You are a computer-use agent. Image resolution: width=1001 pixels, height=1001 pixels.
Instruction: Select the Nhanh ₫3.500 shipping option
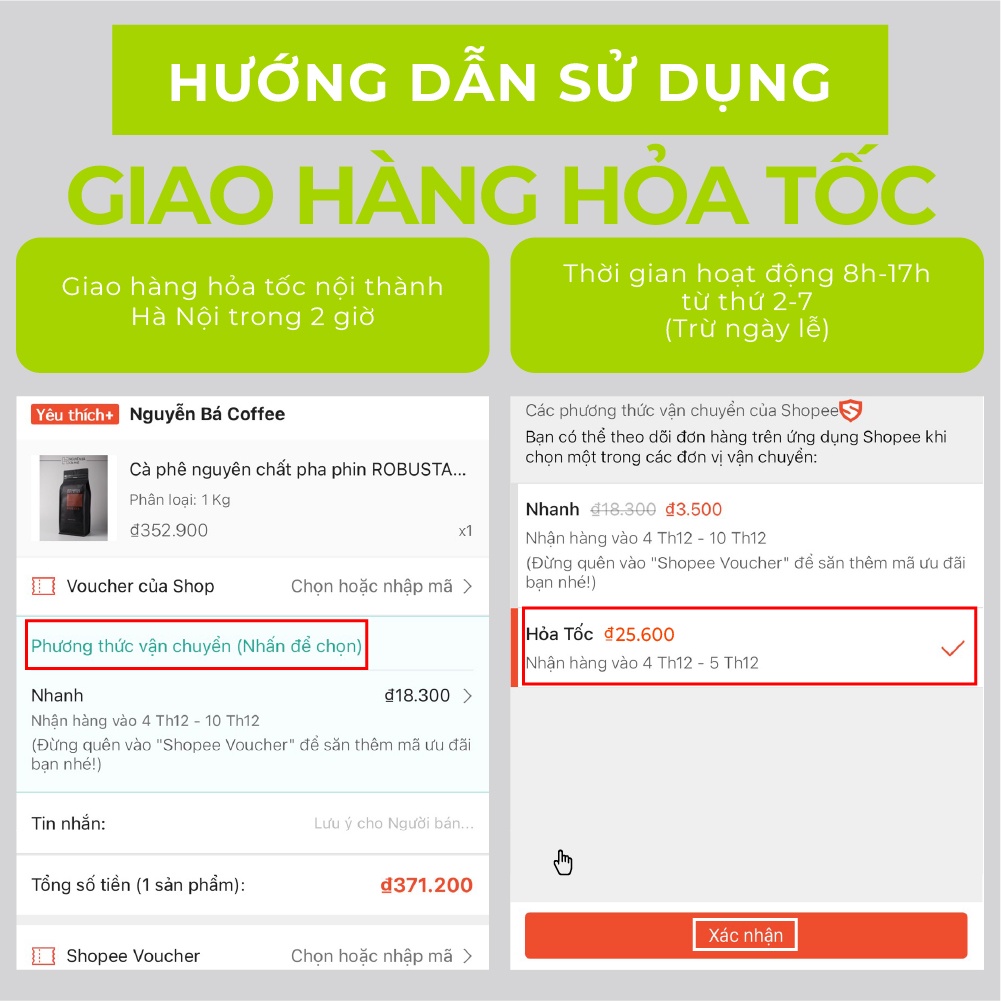point(746,545)
